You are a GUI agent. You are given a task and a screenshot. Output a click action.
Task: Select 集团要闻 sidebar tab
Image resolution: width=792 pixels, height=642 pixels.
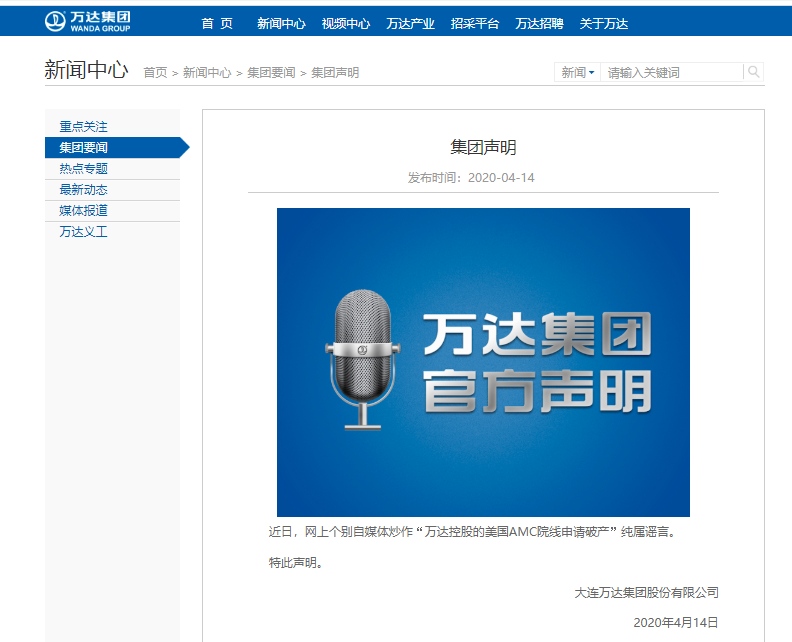[x=83, y=148]
